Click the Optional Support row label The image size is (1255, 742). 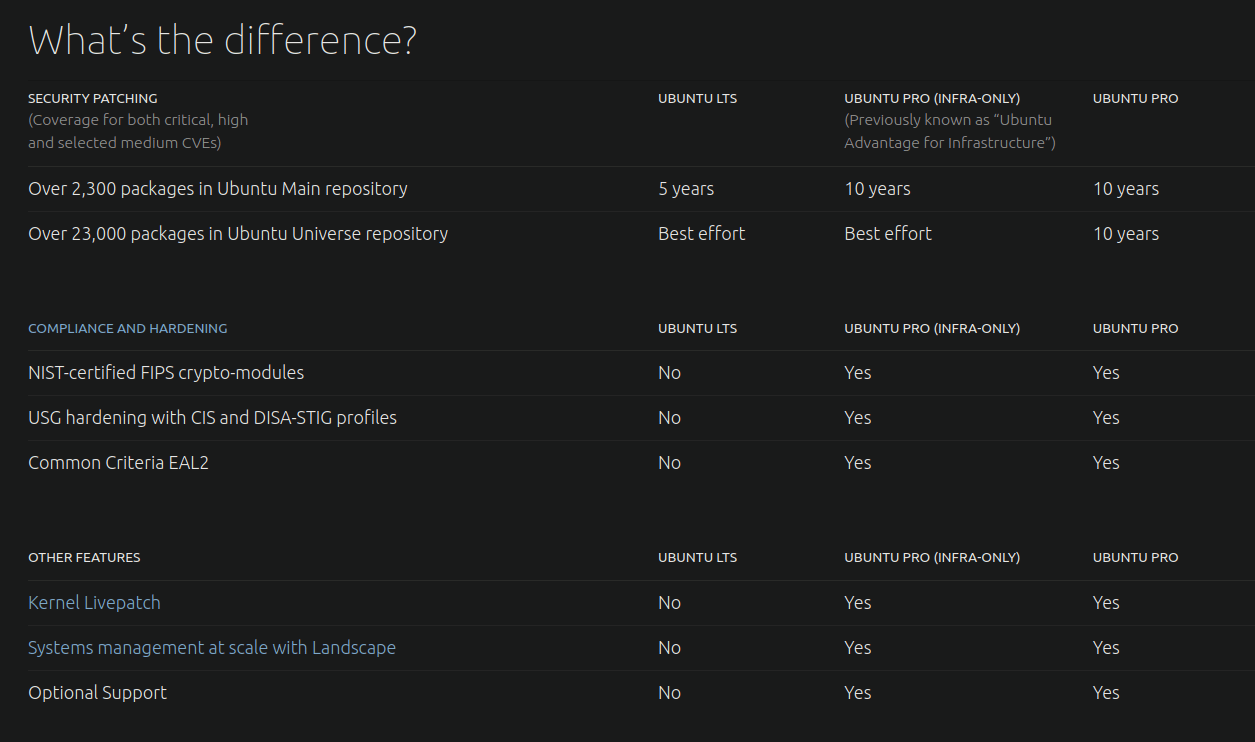coord(97,693)
